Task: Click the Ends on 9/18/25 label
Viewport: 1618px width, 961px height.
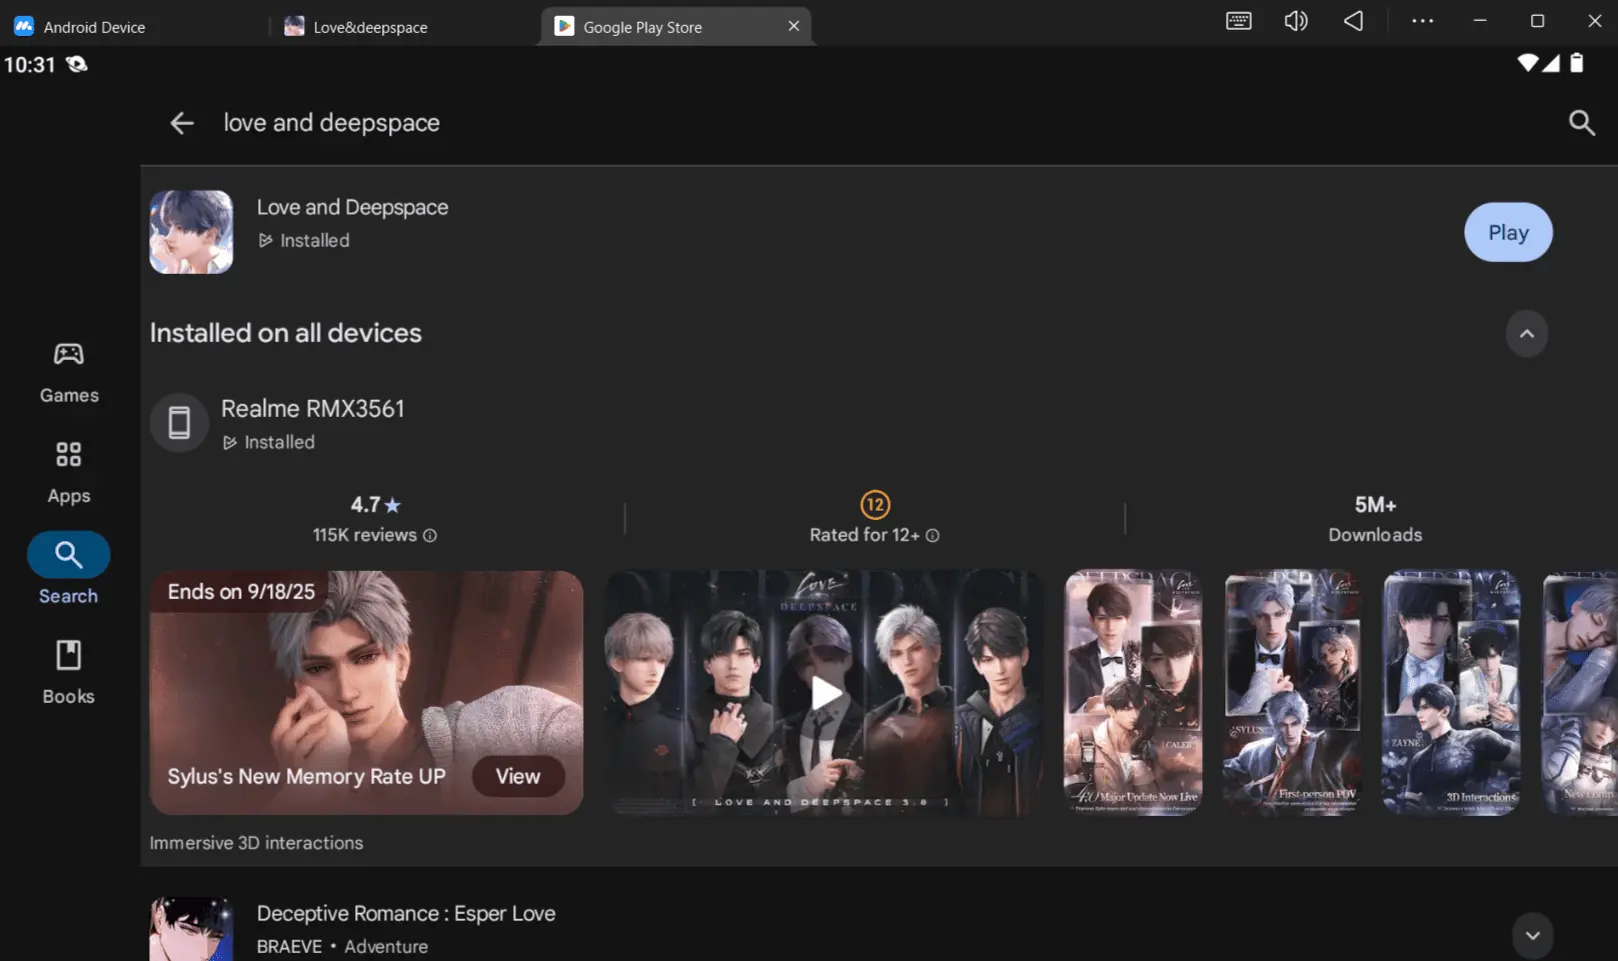Action: [241, 592]
